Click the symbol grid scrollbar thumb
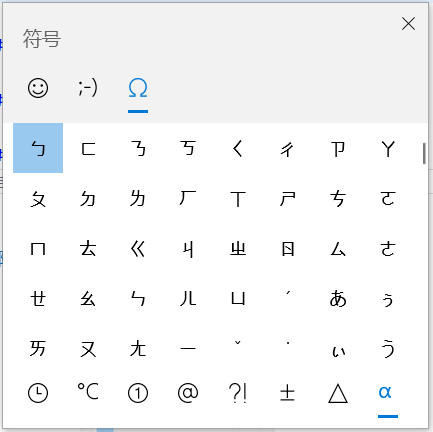This screenshot has width=433, height=432. coord(424,153)
